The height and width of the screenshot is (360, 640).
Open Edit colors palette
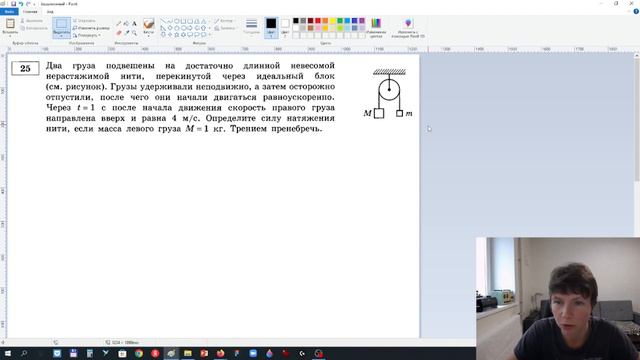point(376,27)
